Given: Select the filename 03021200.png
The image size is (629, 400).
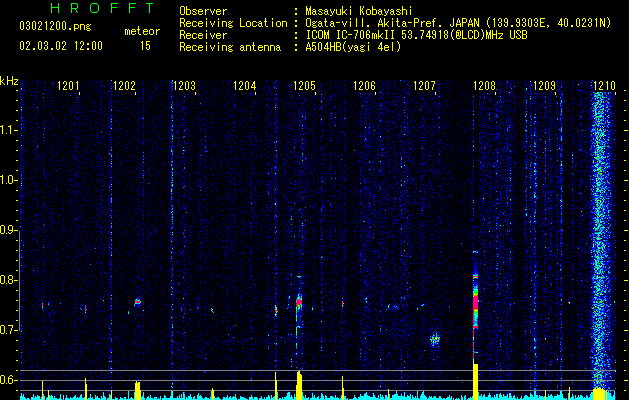Looking at the screenshot, I should (55, 27).
